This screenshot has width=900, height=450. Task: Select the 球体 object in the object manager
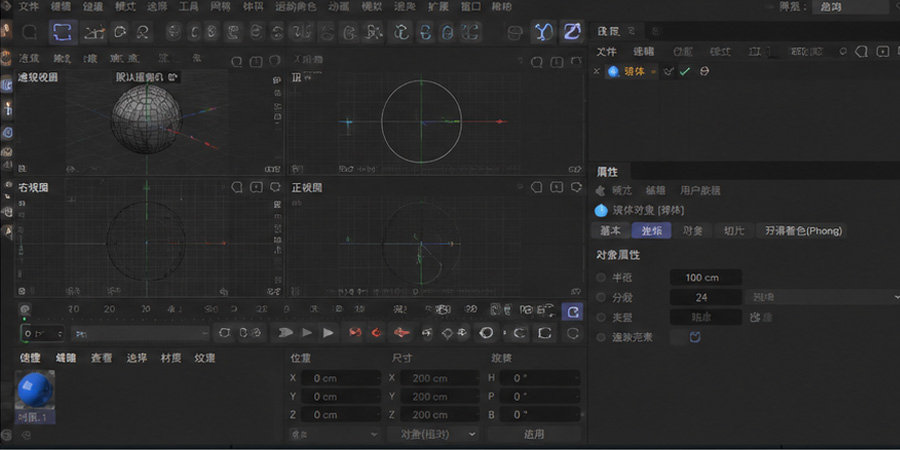[634, 71]
